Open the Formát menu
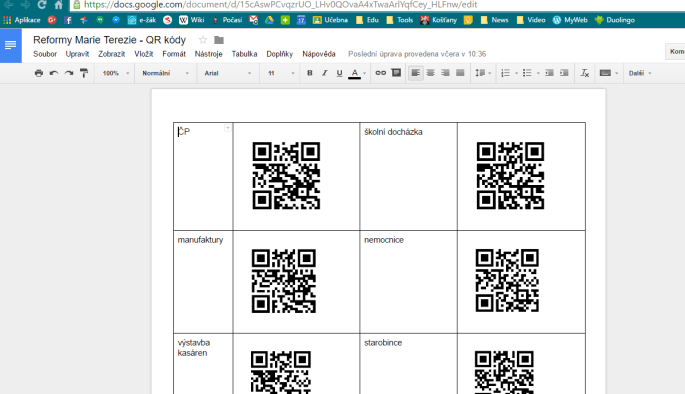 174,54
